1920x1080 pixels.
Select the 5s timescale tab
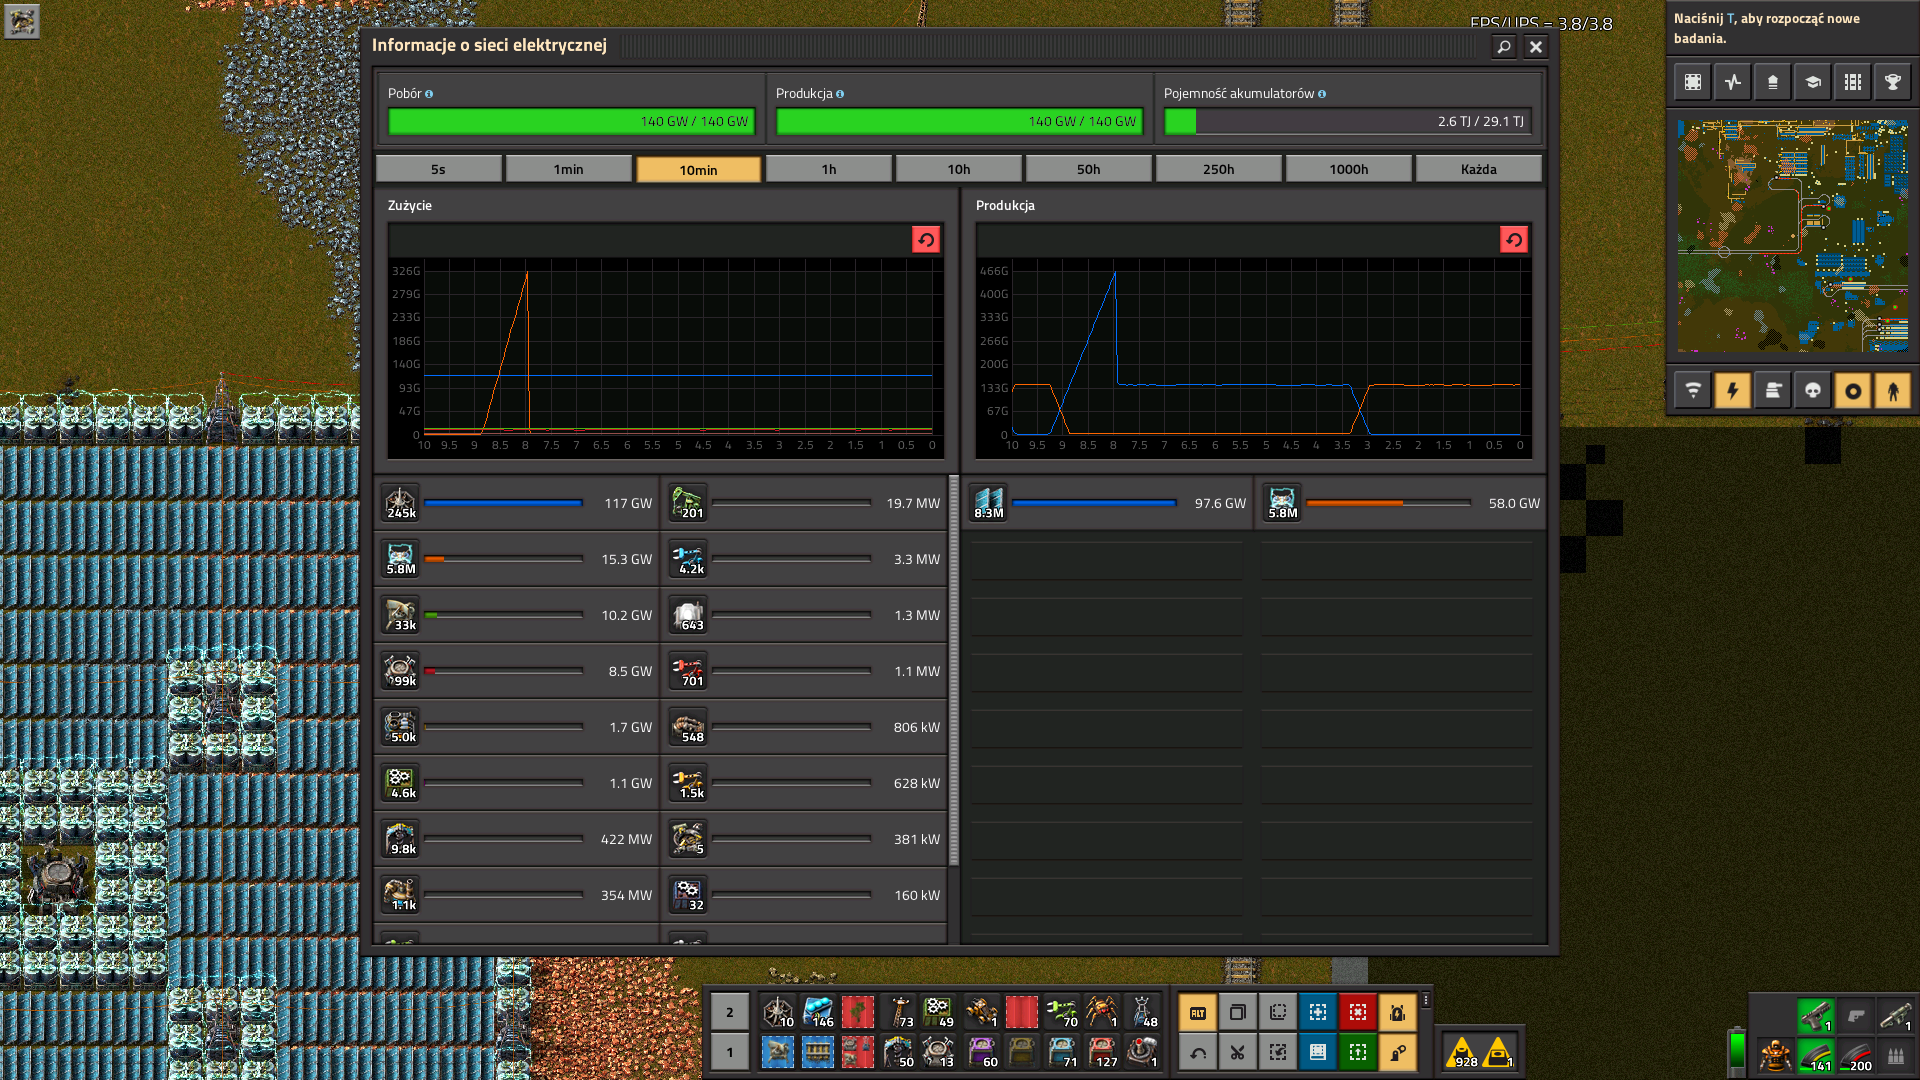click(438, 169)
